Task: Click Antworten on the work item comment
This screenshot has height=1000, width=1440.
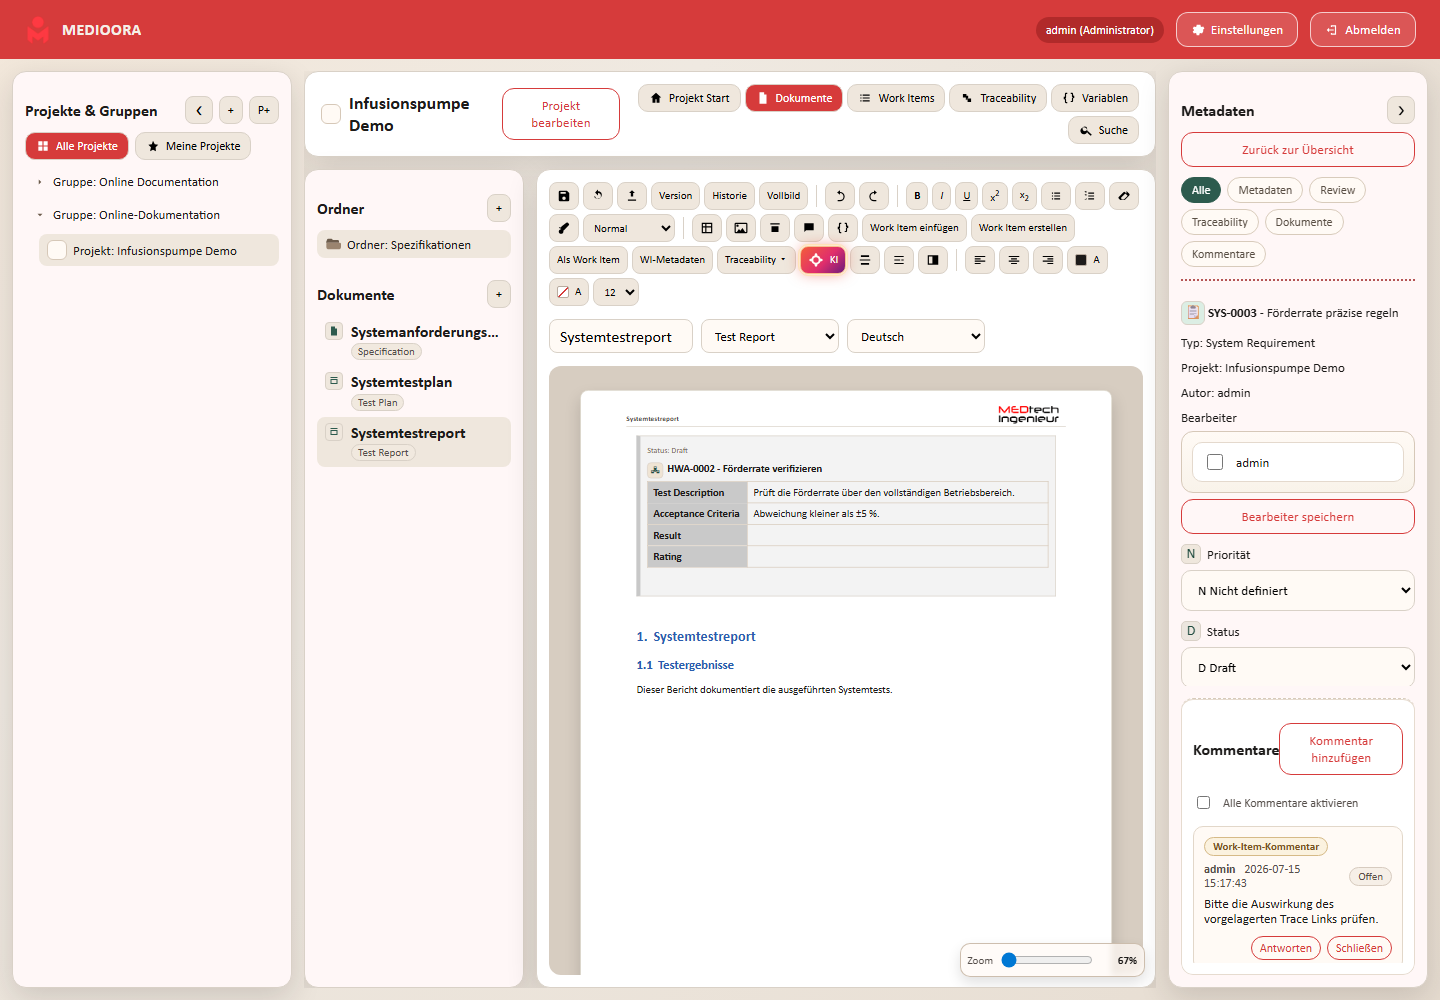Action: 1286,948
